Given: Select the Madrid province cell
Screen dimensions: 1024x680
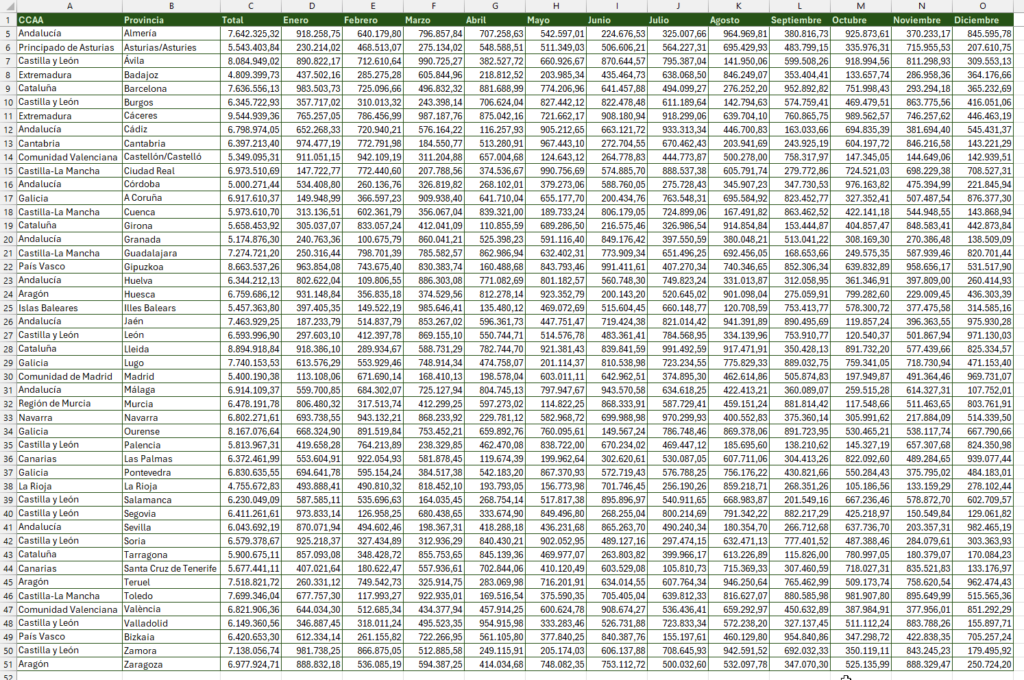Looking at the screenshot, I should pos(171,376).
